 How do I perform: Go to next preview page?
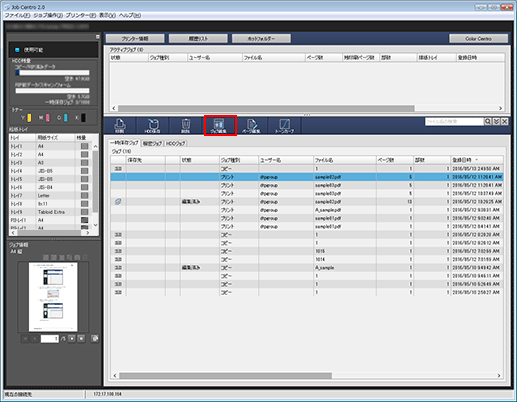[72, 339]
